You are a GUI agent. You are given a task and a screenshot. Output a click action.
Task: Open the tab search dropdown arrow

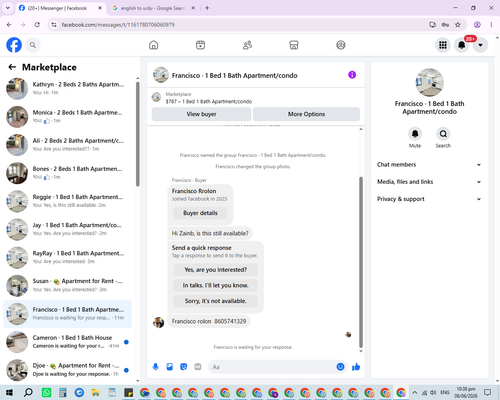8,8
